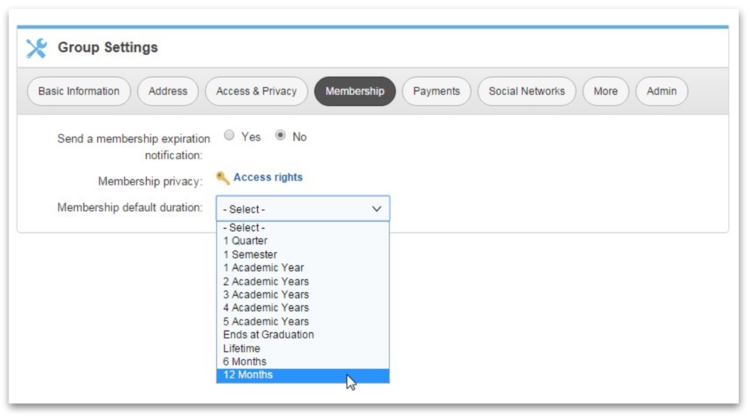Open the Social Networks tab
Screen dimensions: 750x416
(x=527, y=91)
